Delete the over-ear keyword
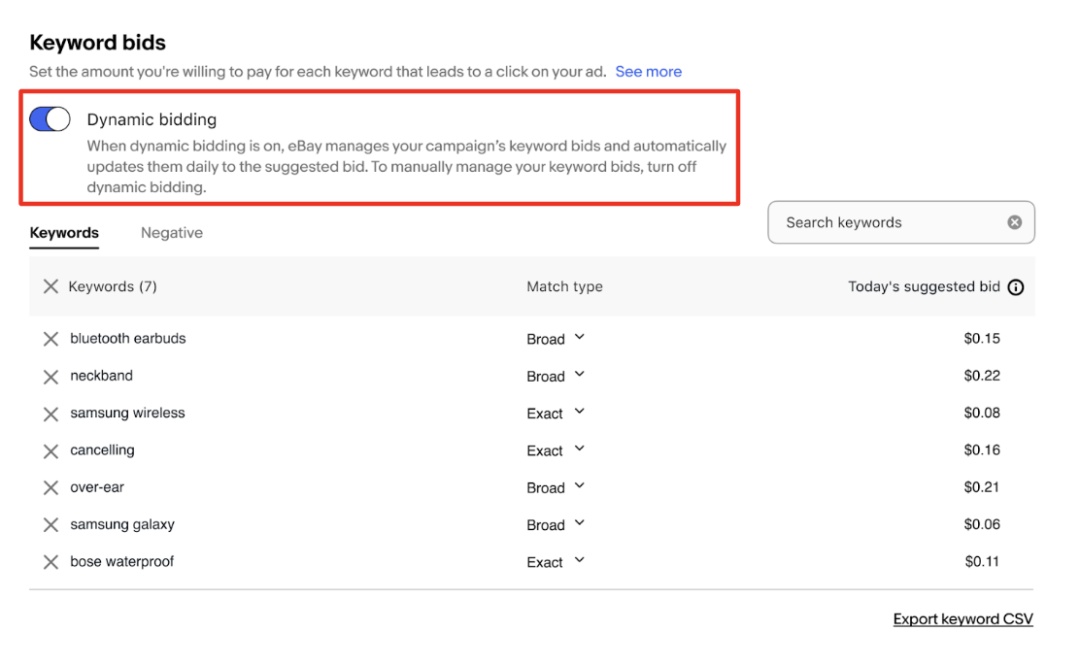Image resolution: width=1080 pixels, height=664 pixels. click(x=50, y=488)
